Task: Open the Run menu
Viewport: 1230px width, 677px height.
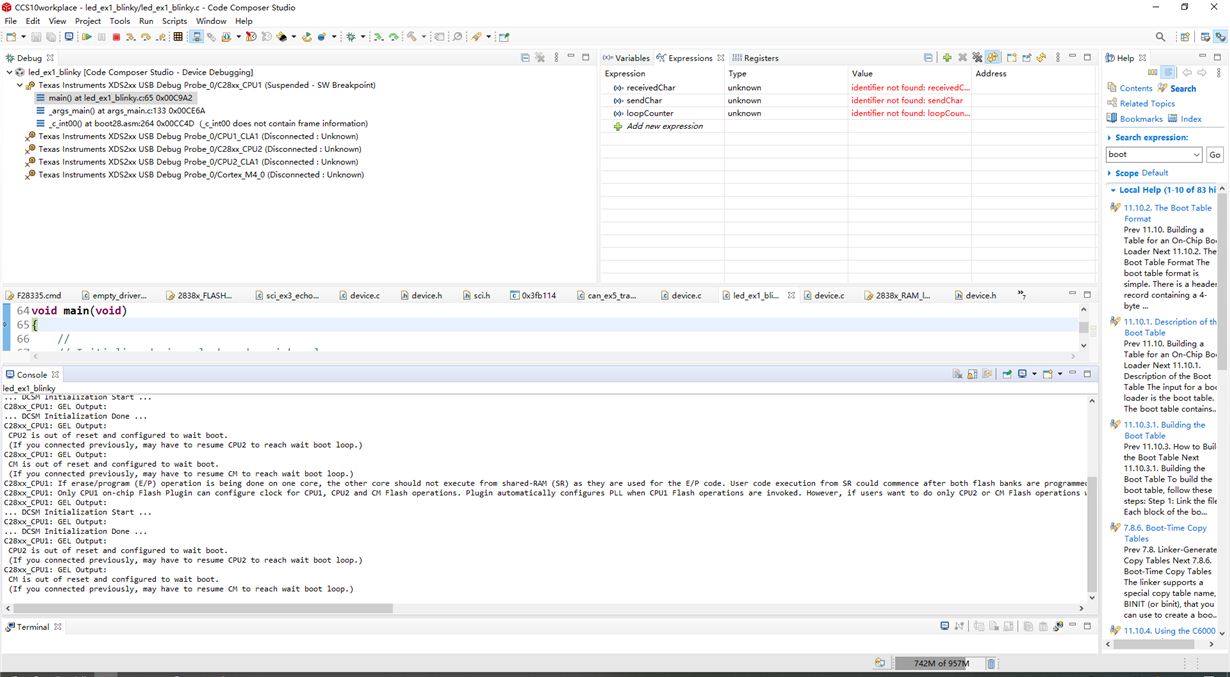Action: pos(146,21)
